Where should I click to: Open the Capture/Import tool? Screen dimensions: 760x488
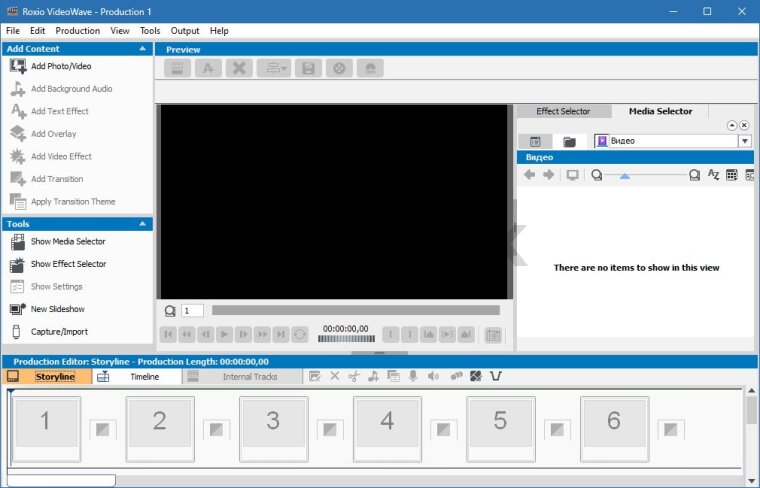58,332
